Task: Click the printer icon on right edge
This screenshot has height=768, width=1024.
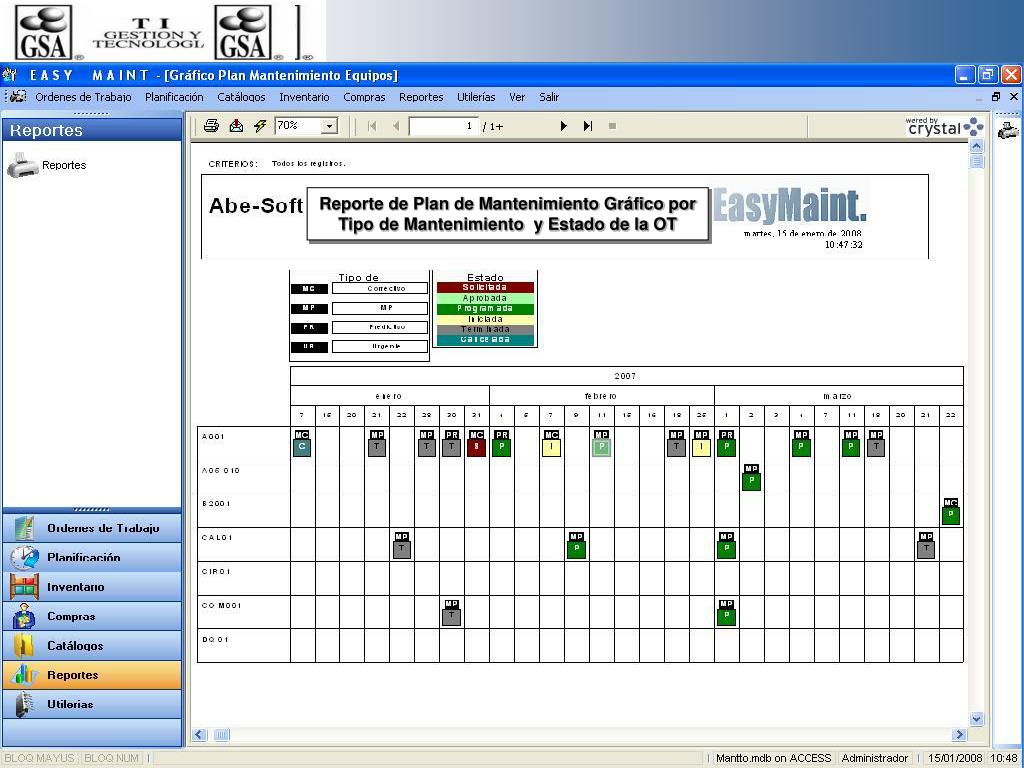Action: [1008, 131]
